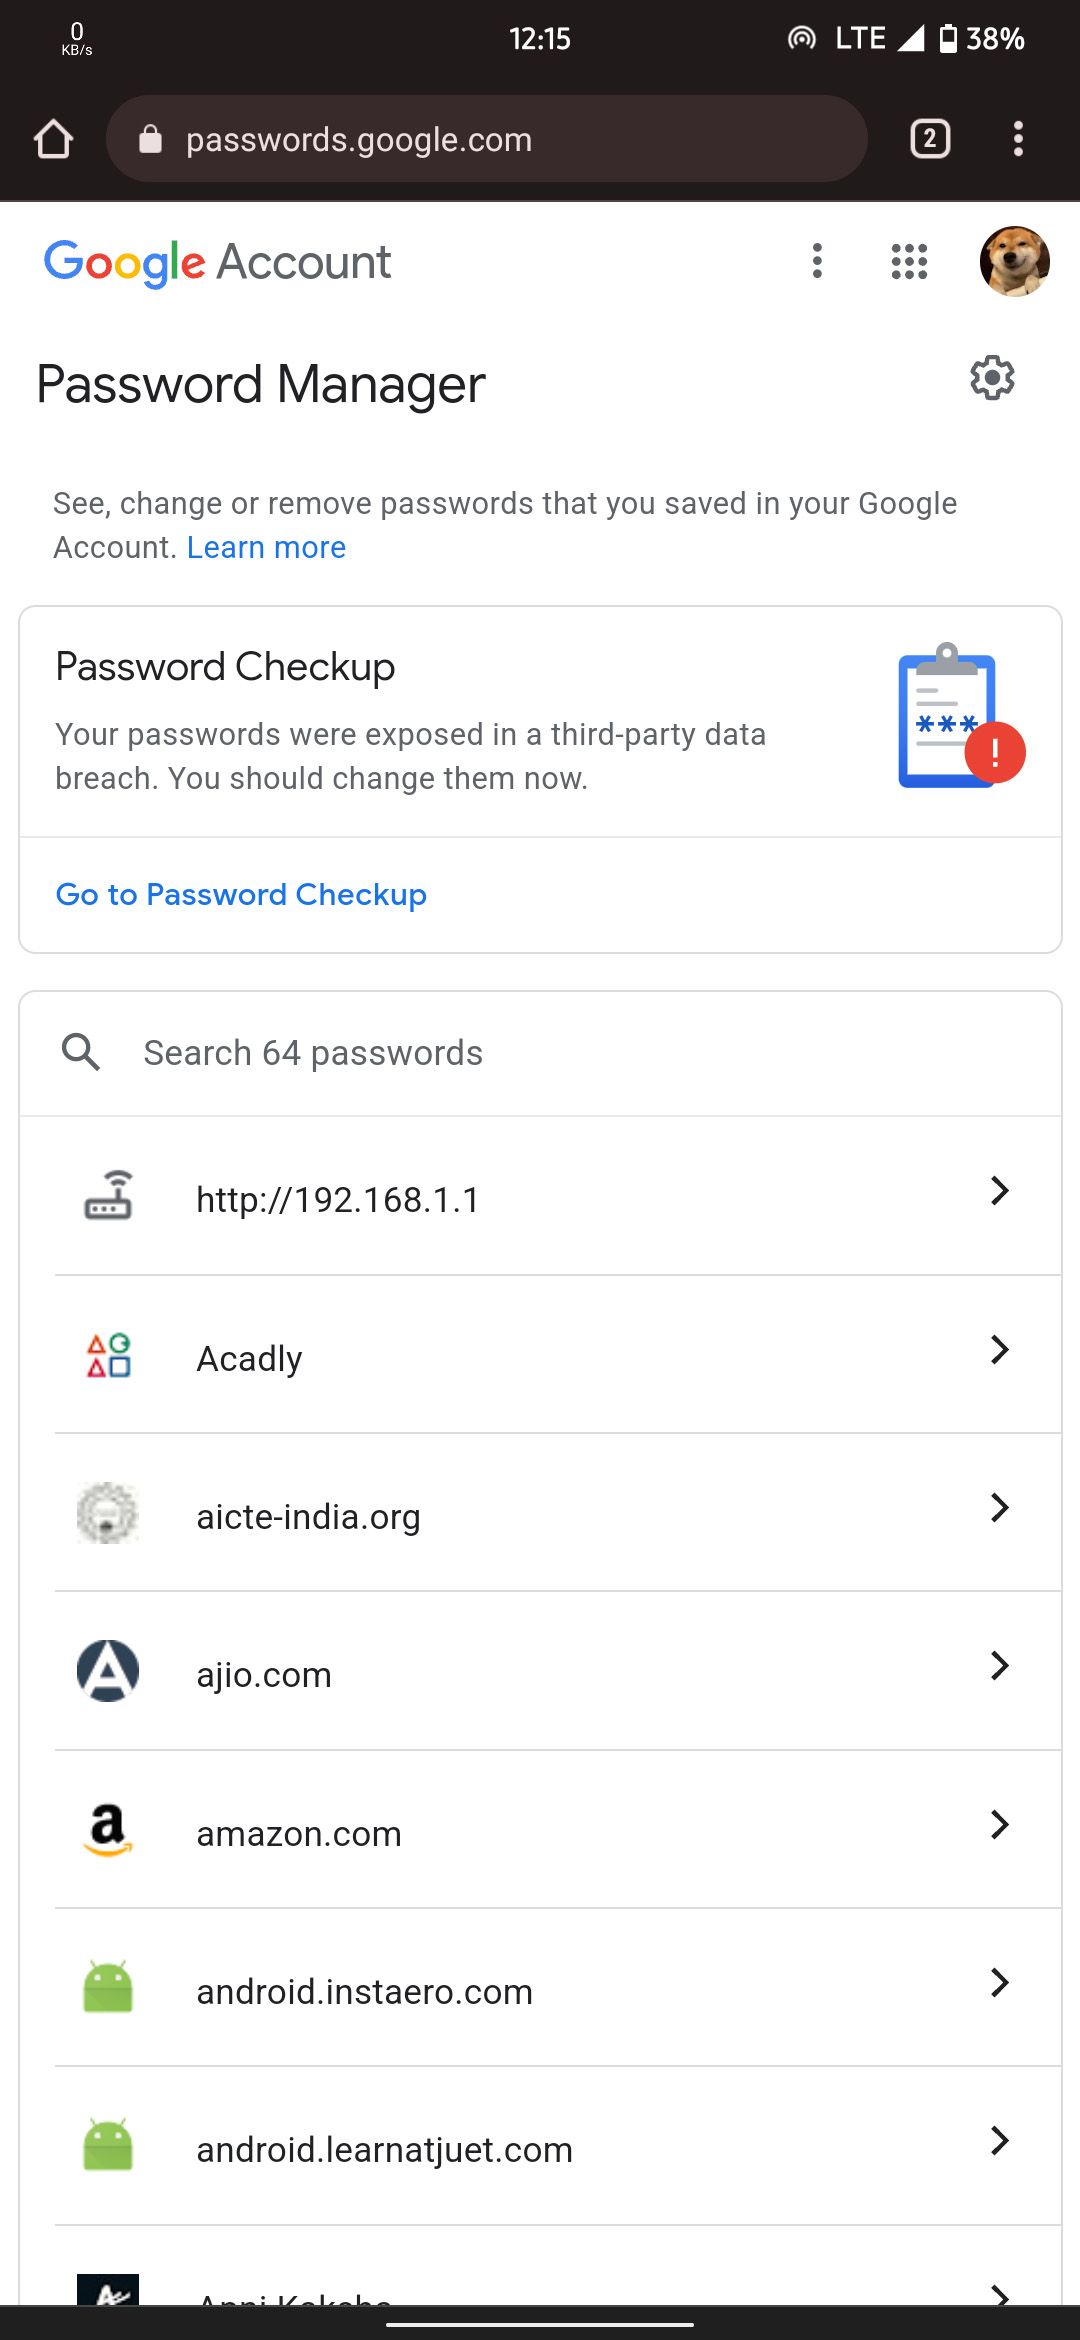Image resolution: width=1080 pixels, height=2340 pixels.
Task: Open the Google Account overflow menu
Action: pyautogui.click(x=817, y=261)
